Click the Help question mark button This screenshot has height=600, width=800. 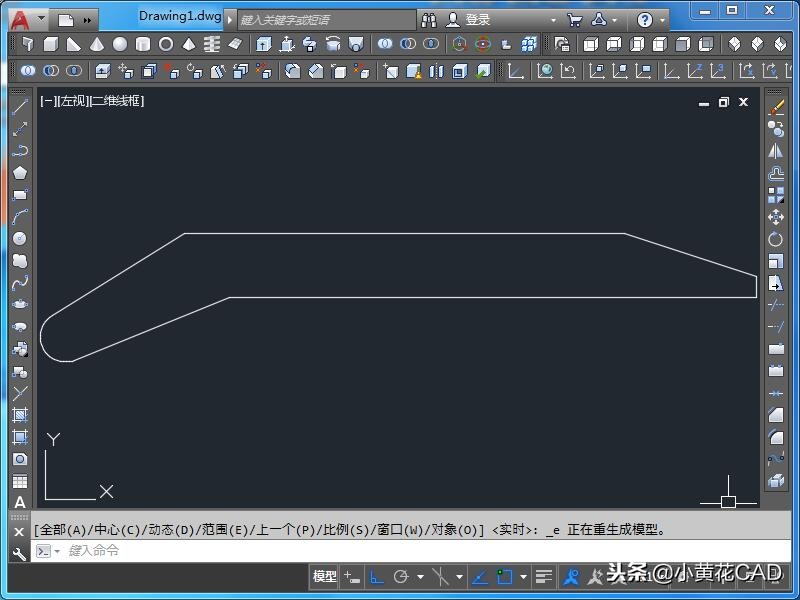645,20
